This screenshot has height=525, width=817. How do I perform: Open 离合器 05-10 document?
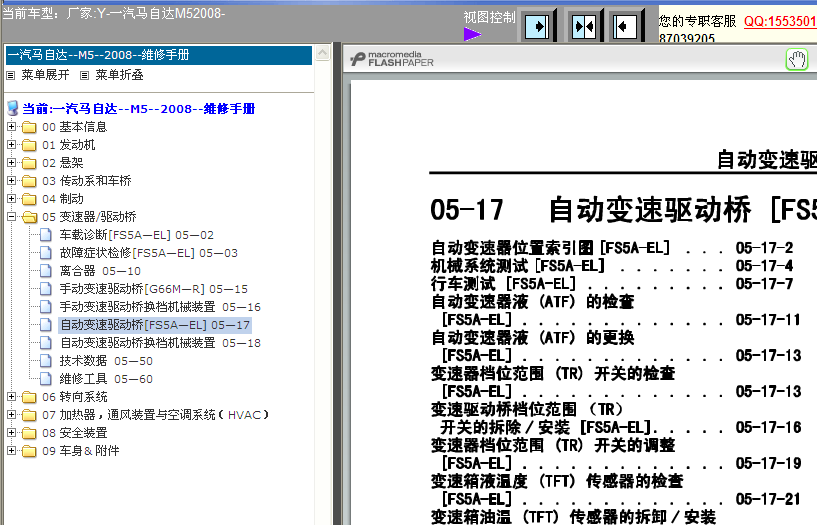click(100, 271)
